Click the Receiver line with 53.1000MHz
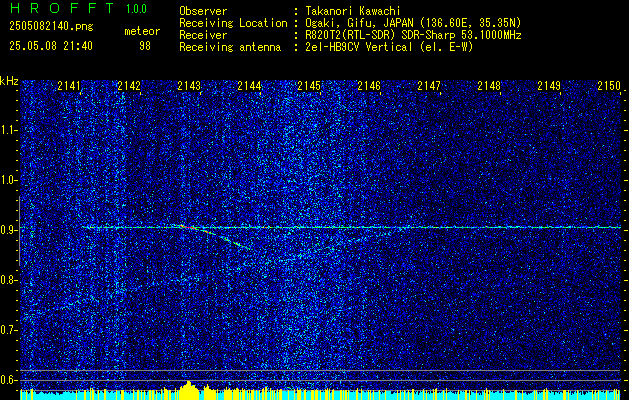 [x=350, y=35]
